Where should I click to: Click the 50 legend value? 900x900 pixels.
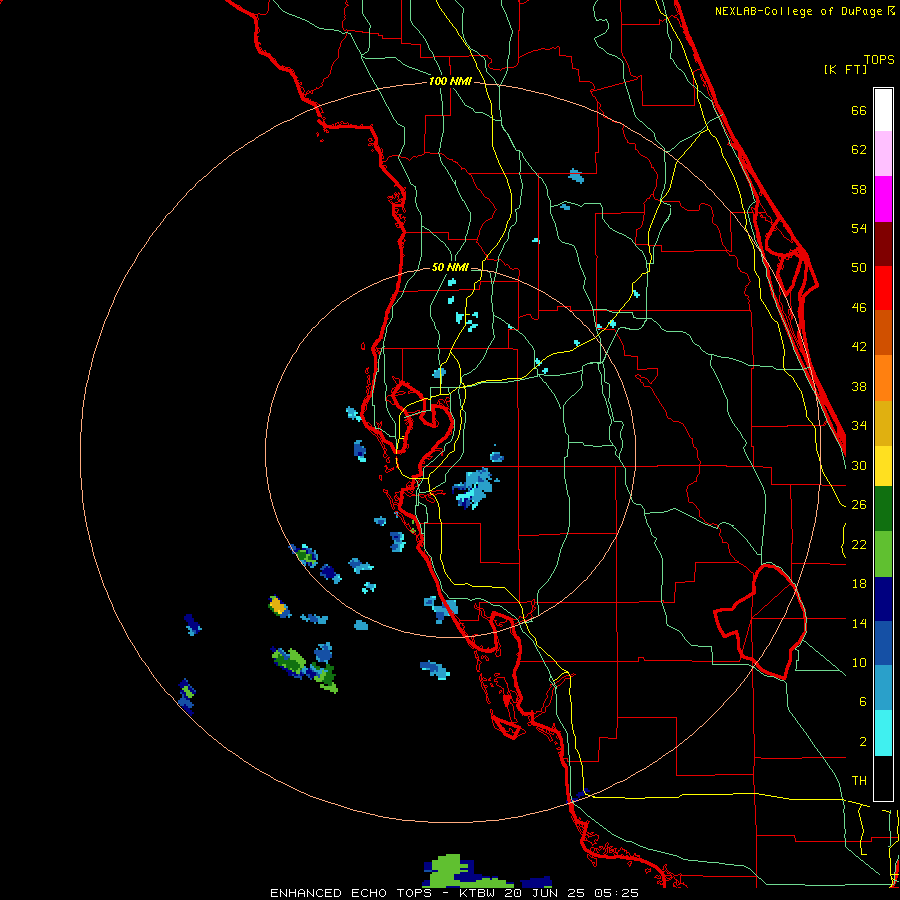click(x=859, y=267)
